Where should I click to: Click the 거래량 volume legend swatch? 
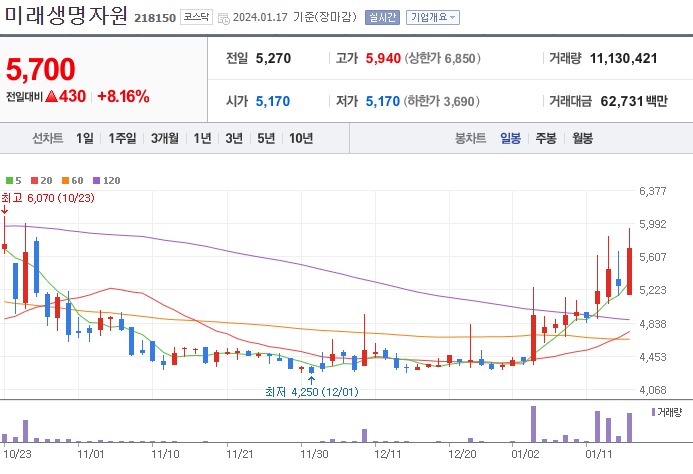click(x=653, y=412)
